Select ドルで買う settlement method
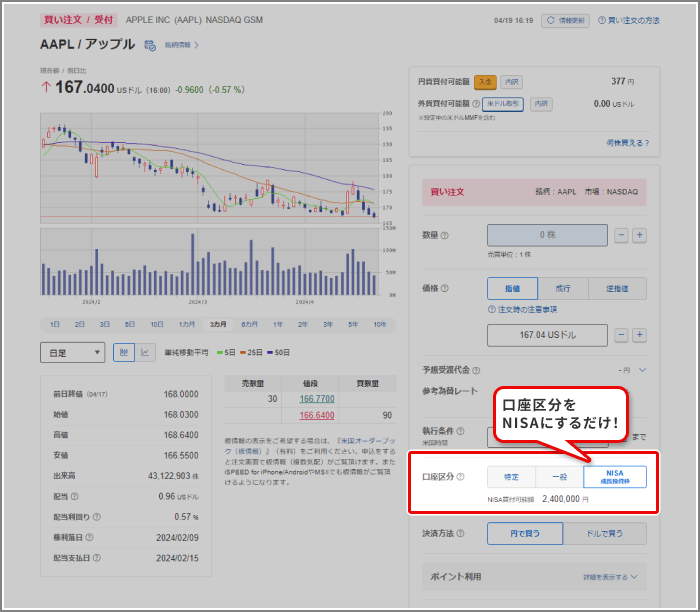 pos(604,533)
